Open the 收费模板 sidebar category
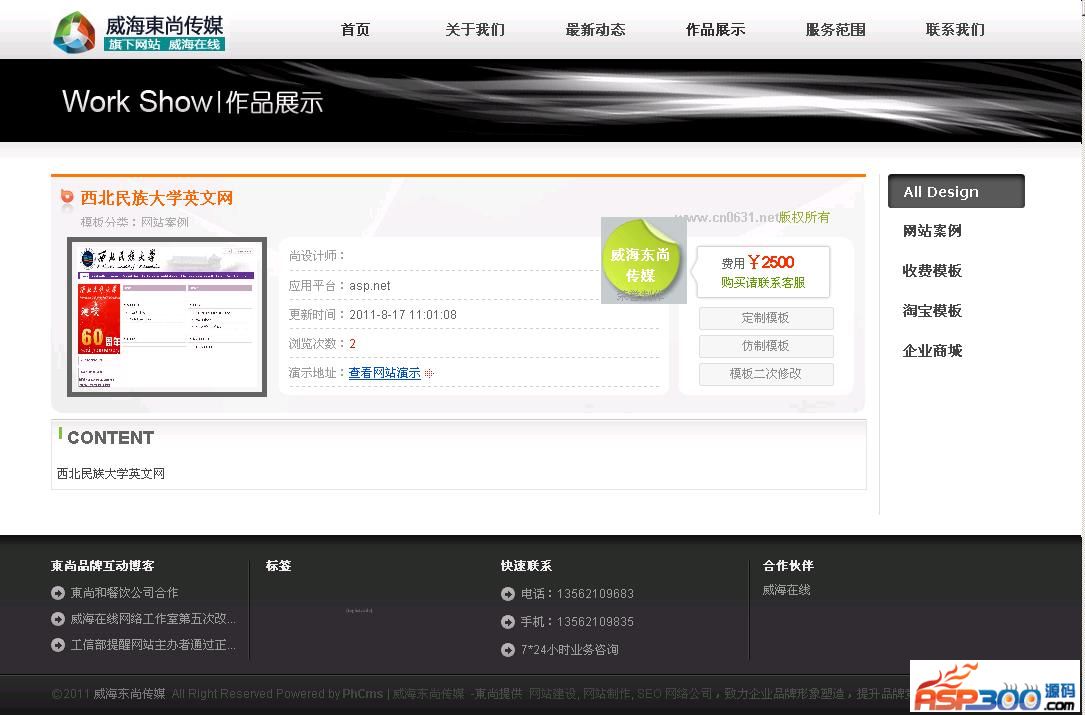The width and height of the screenshot is (1085, 715). [932, 271]
